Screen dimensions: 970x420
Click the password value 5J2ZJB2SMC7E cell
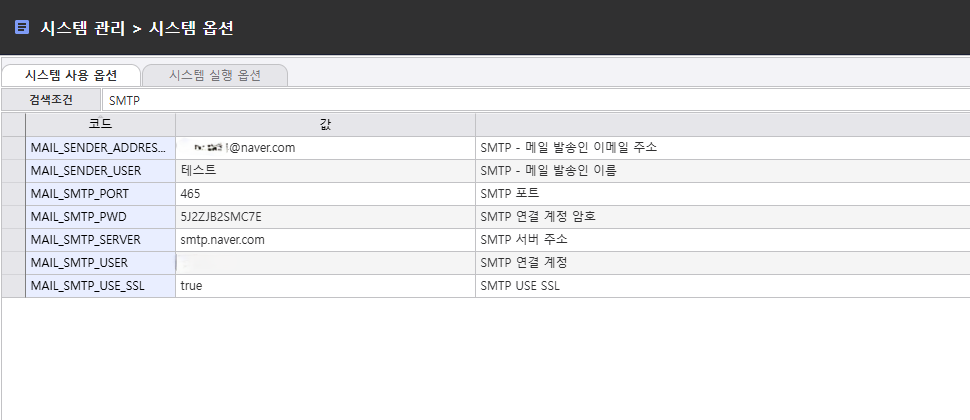coord(325,216)
